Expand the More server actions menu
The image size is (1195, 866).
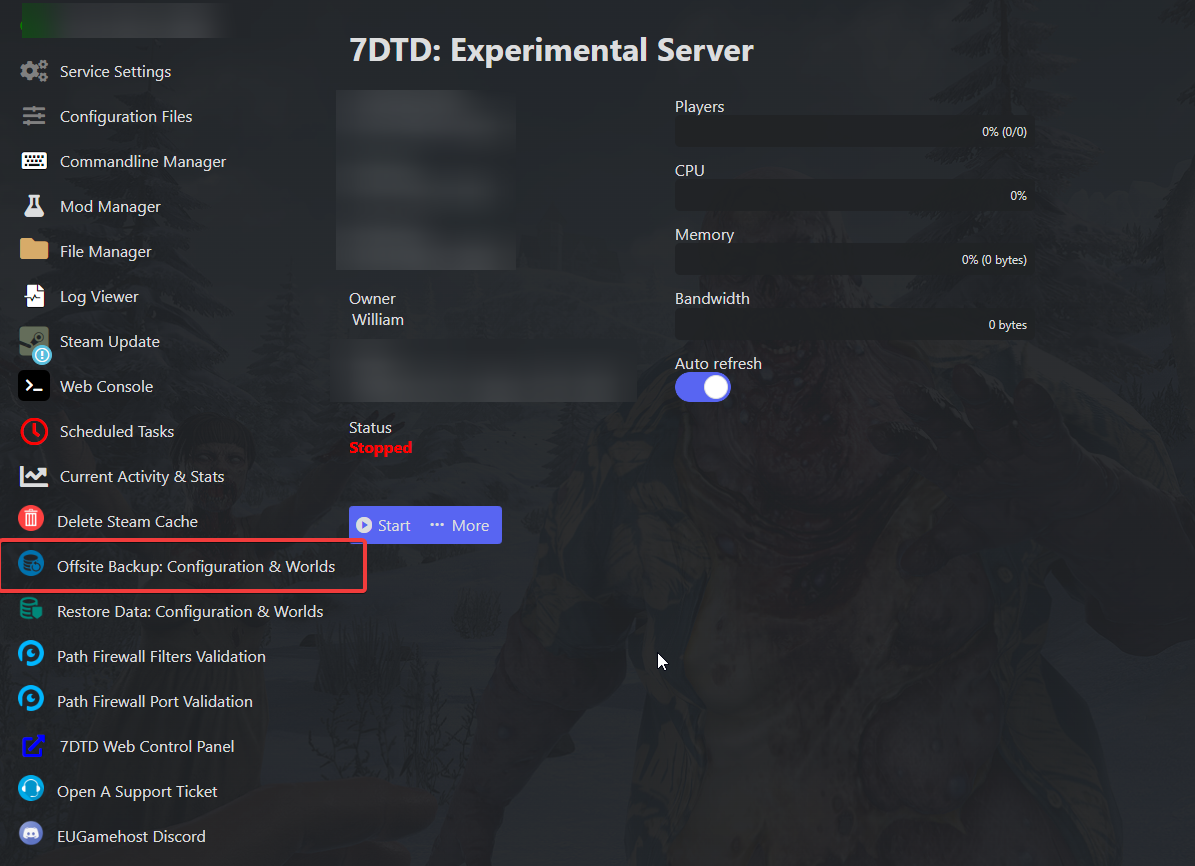(x=460, y=525)
